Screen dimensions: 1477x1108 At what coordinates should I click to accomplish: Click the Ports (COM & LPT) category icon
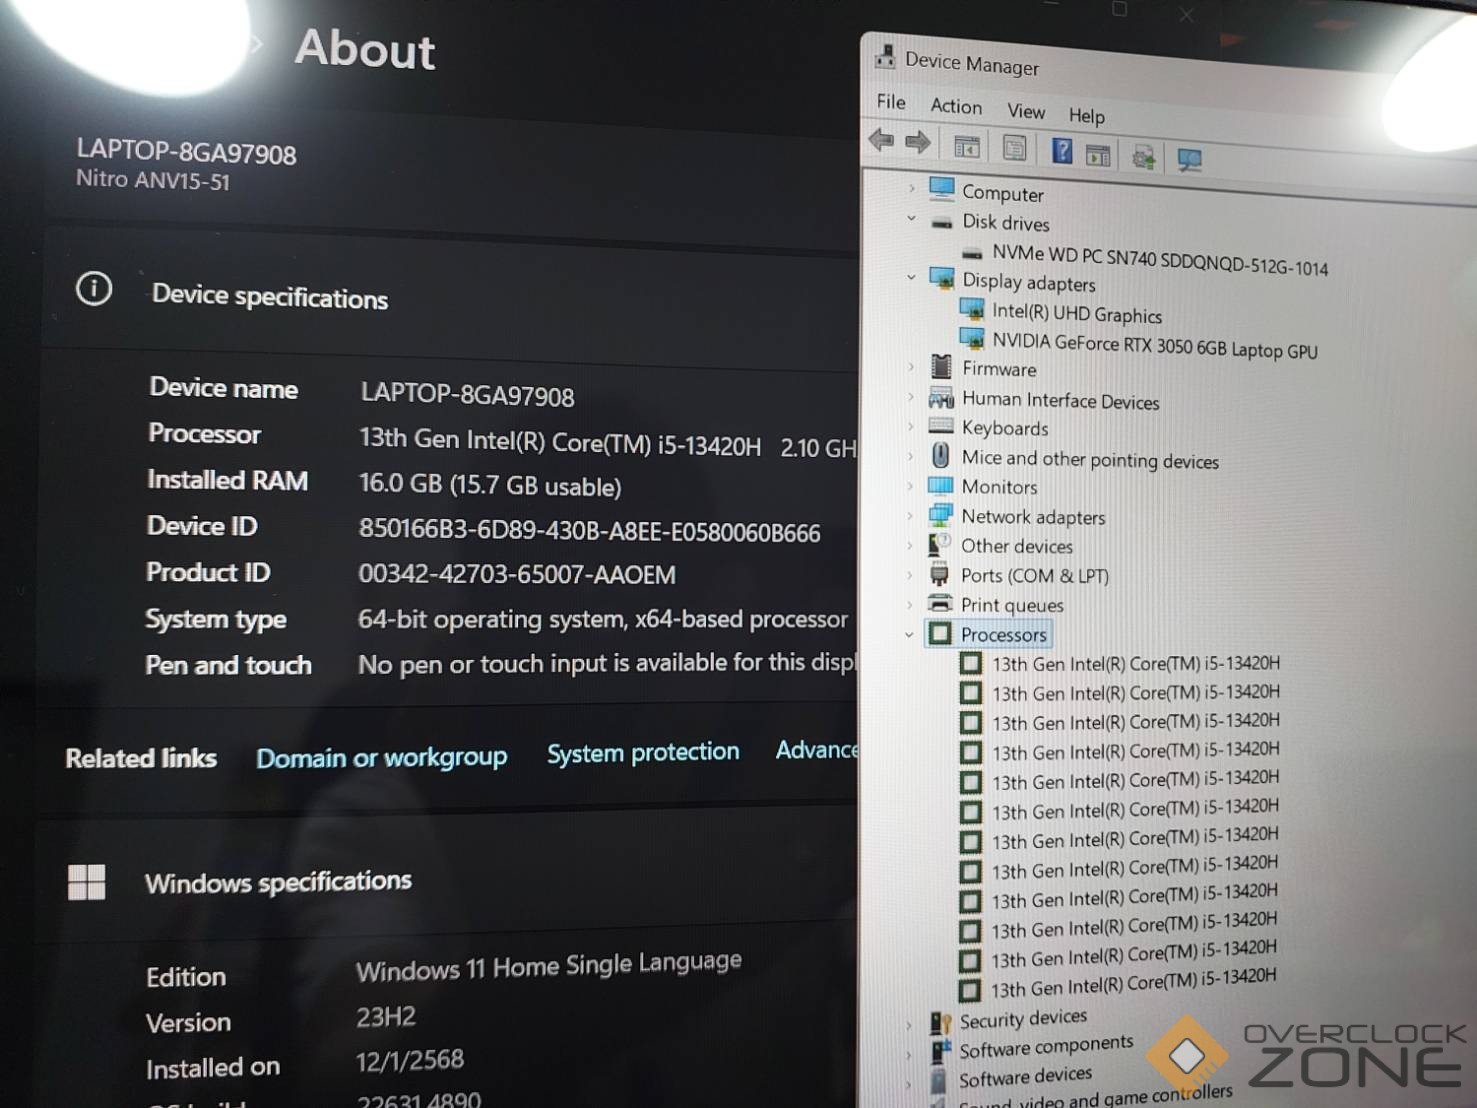click(939, 574)
